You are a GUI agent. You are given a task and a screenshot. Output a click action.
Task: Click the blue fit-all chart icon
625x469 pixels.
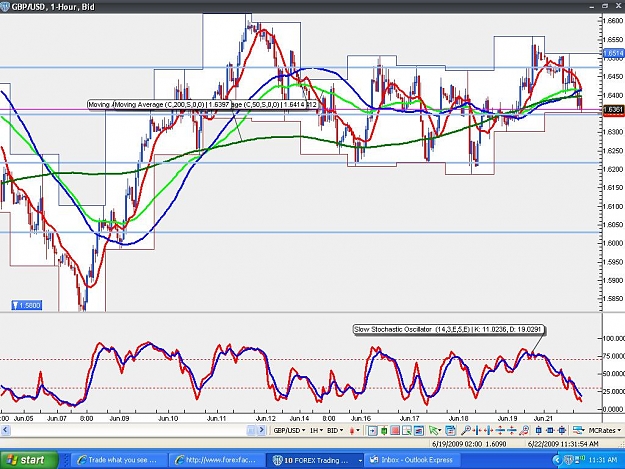point(562,430)
